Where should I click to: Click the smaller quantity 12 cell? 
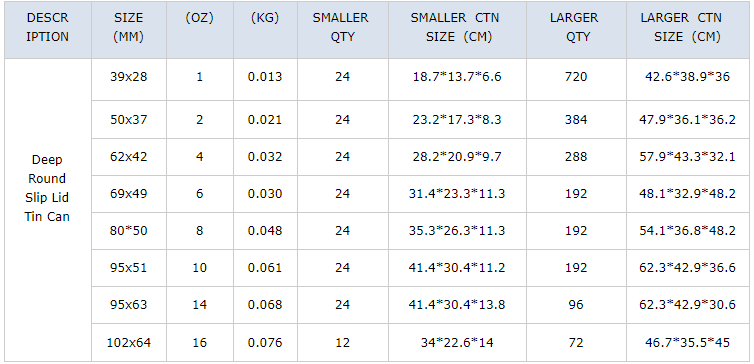click(343, 343)
